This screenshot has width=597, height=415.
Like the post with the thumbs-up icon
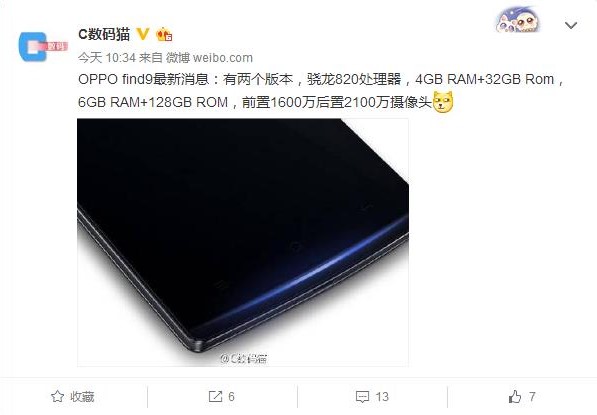[x=515, y=396]
